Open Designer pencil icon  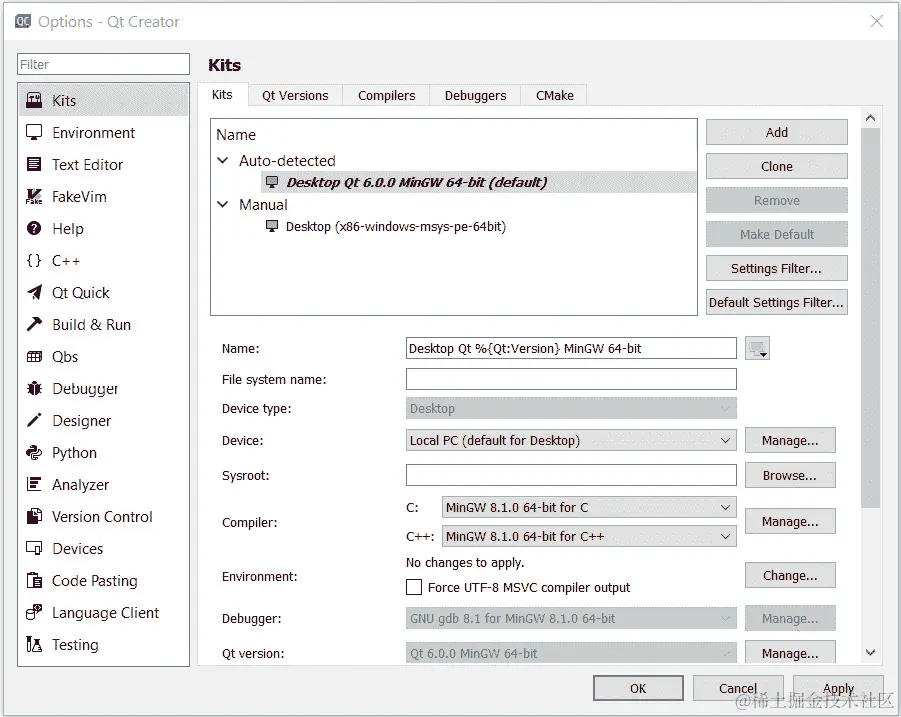coord(34,421)
